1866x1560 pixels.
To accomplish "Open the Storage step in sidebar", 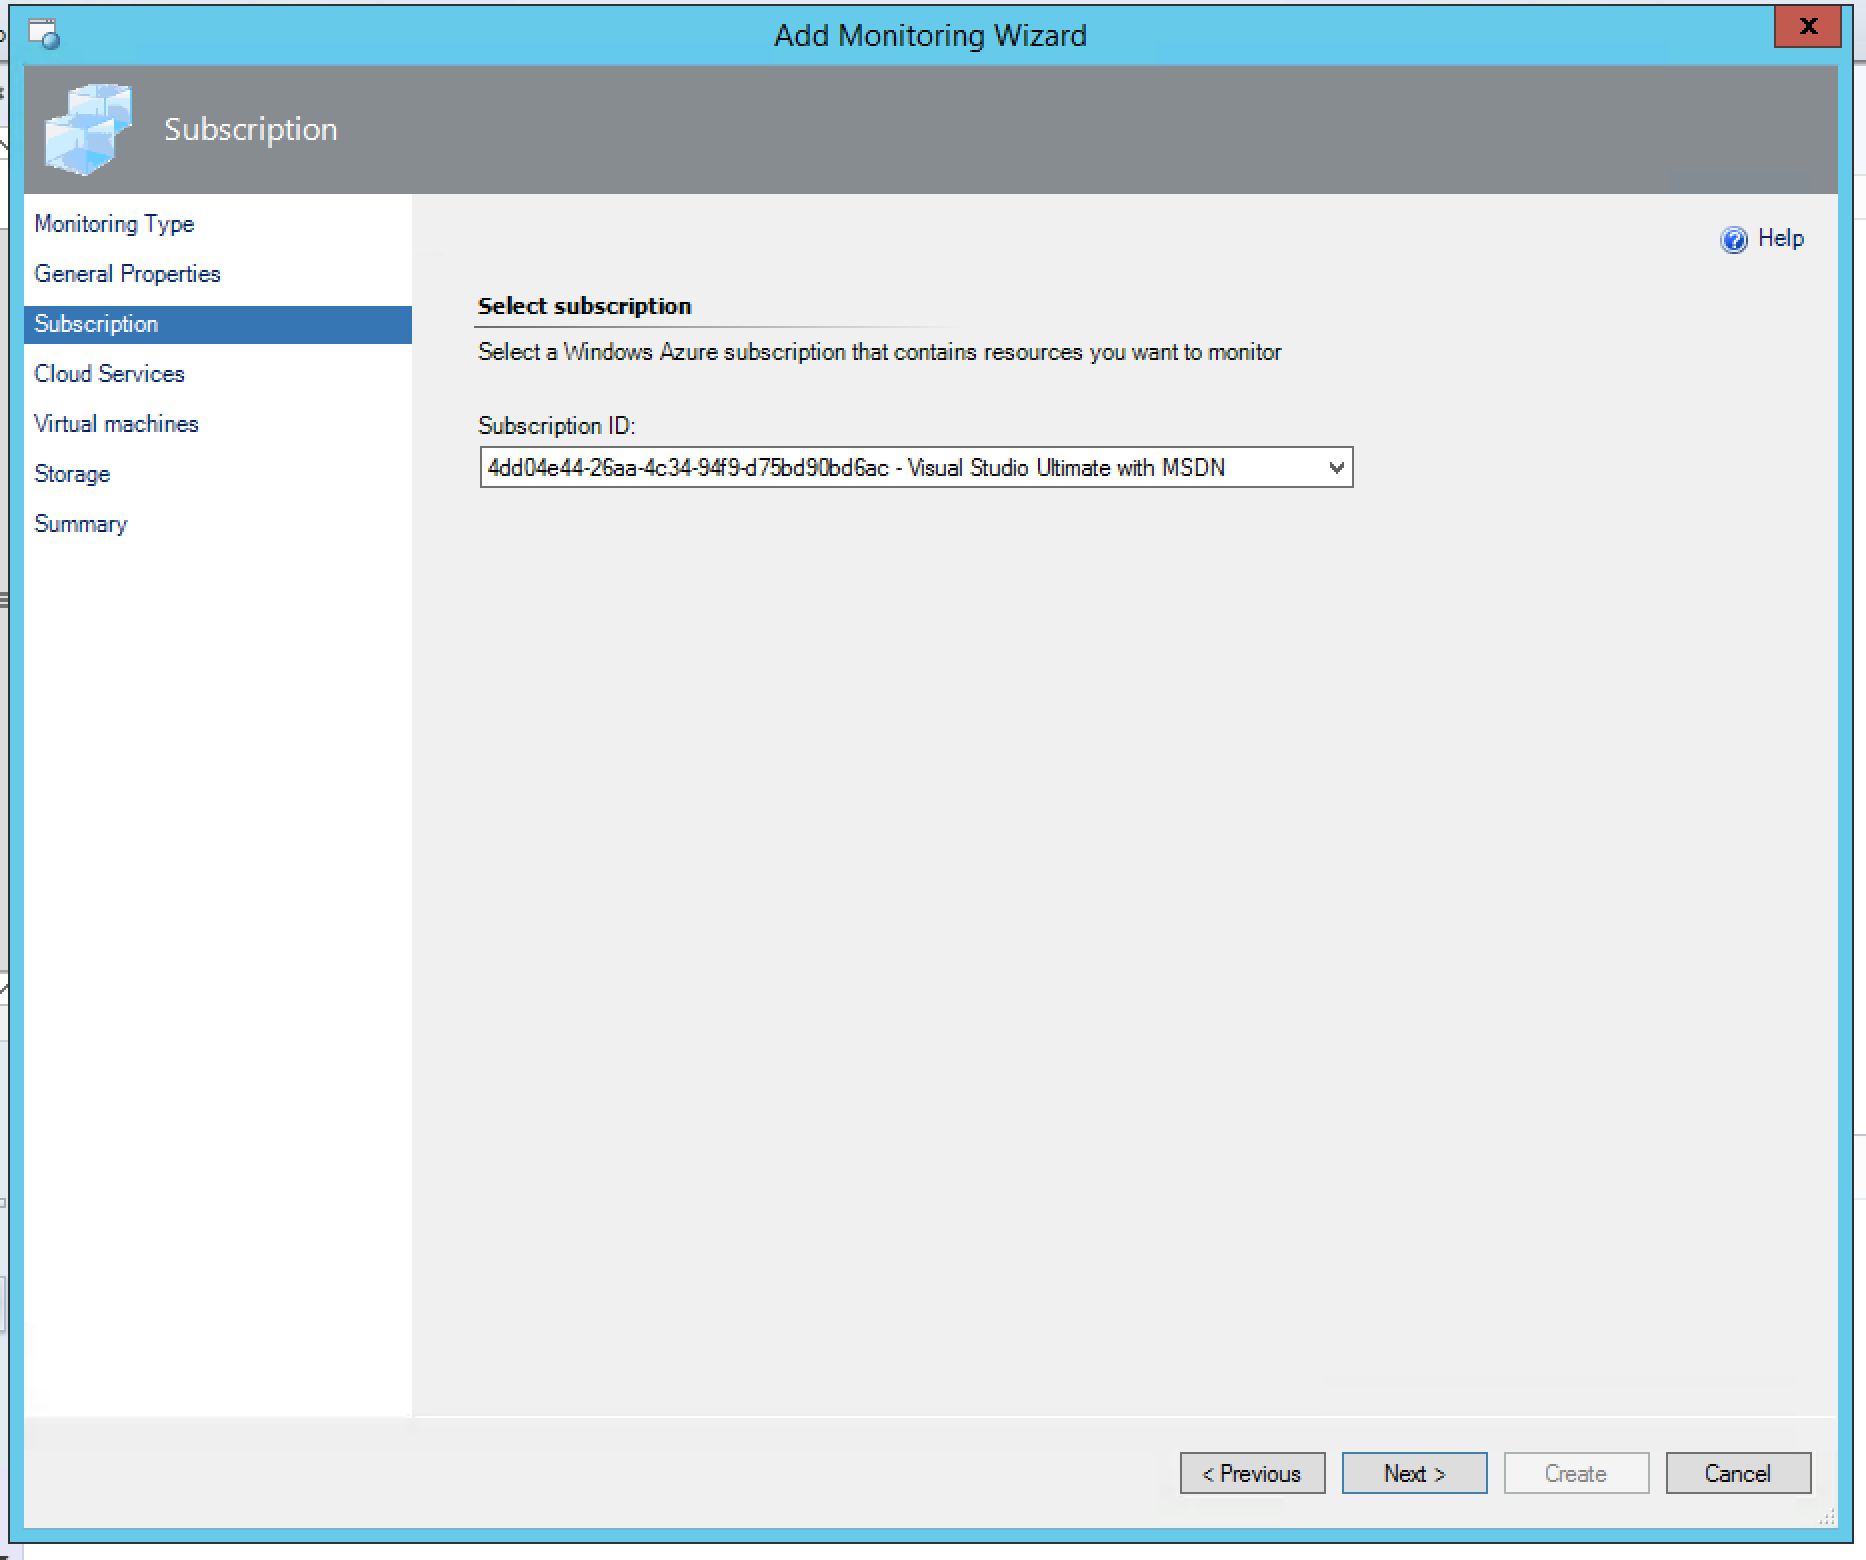I will pyautogui.click(x=72, y=474).
